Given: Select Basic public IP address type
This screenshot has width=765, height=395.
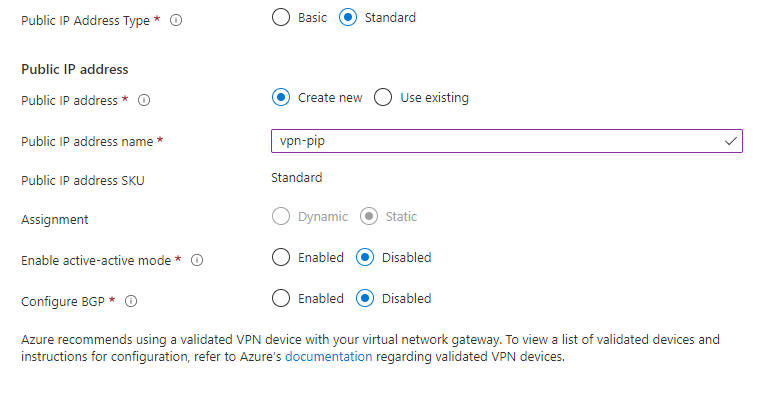Looking at the screenshot, I should pos(281,18).
